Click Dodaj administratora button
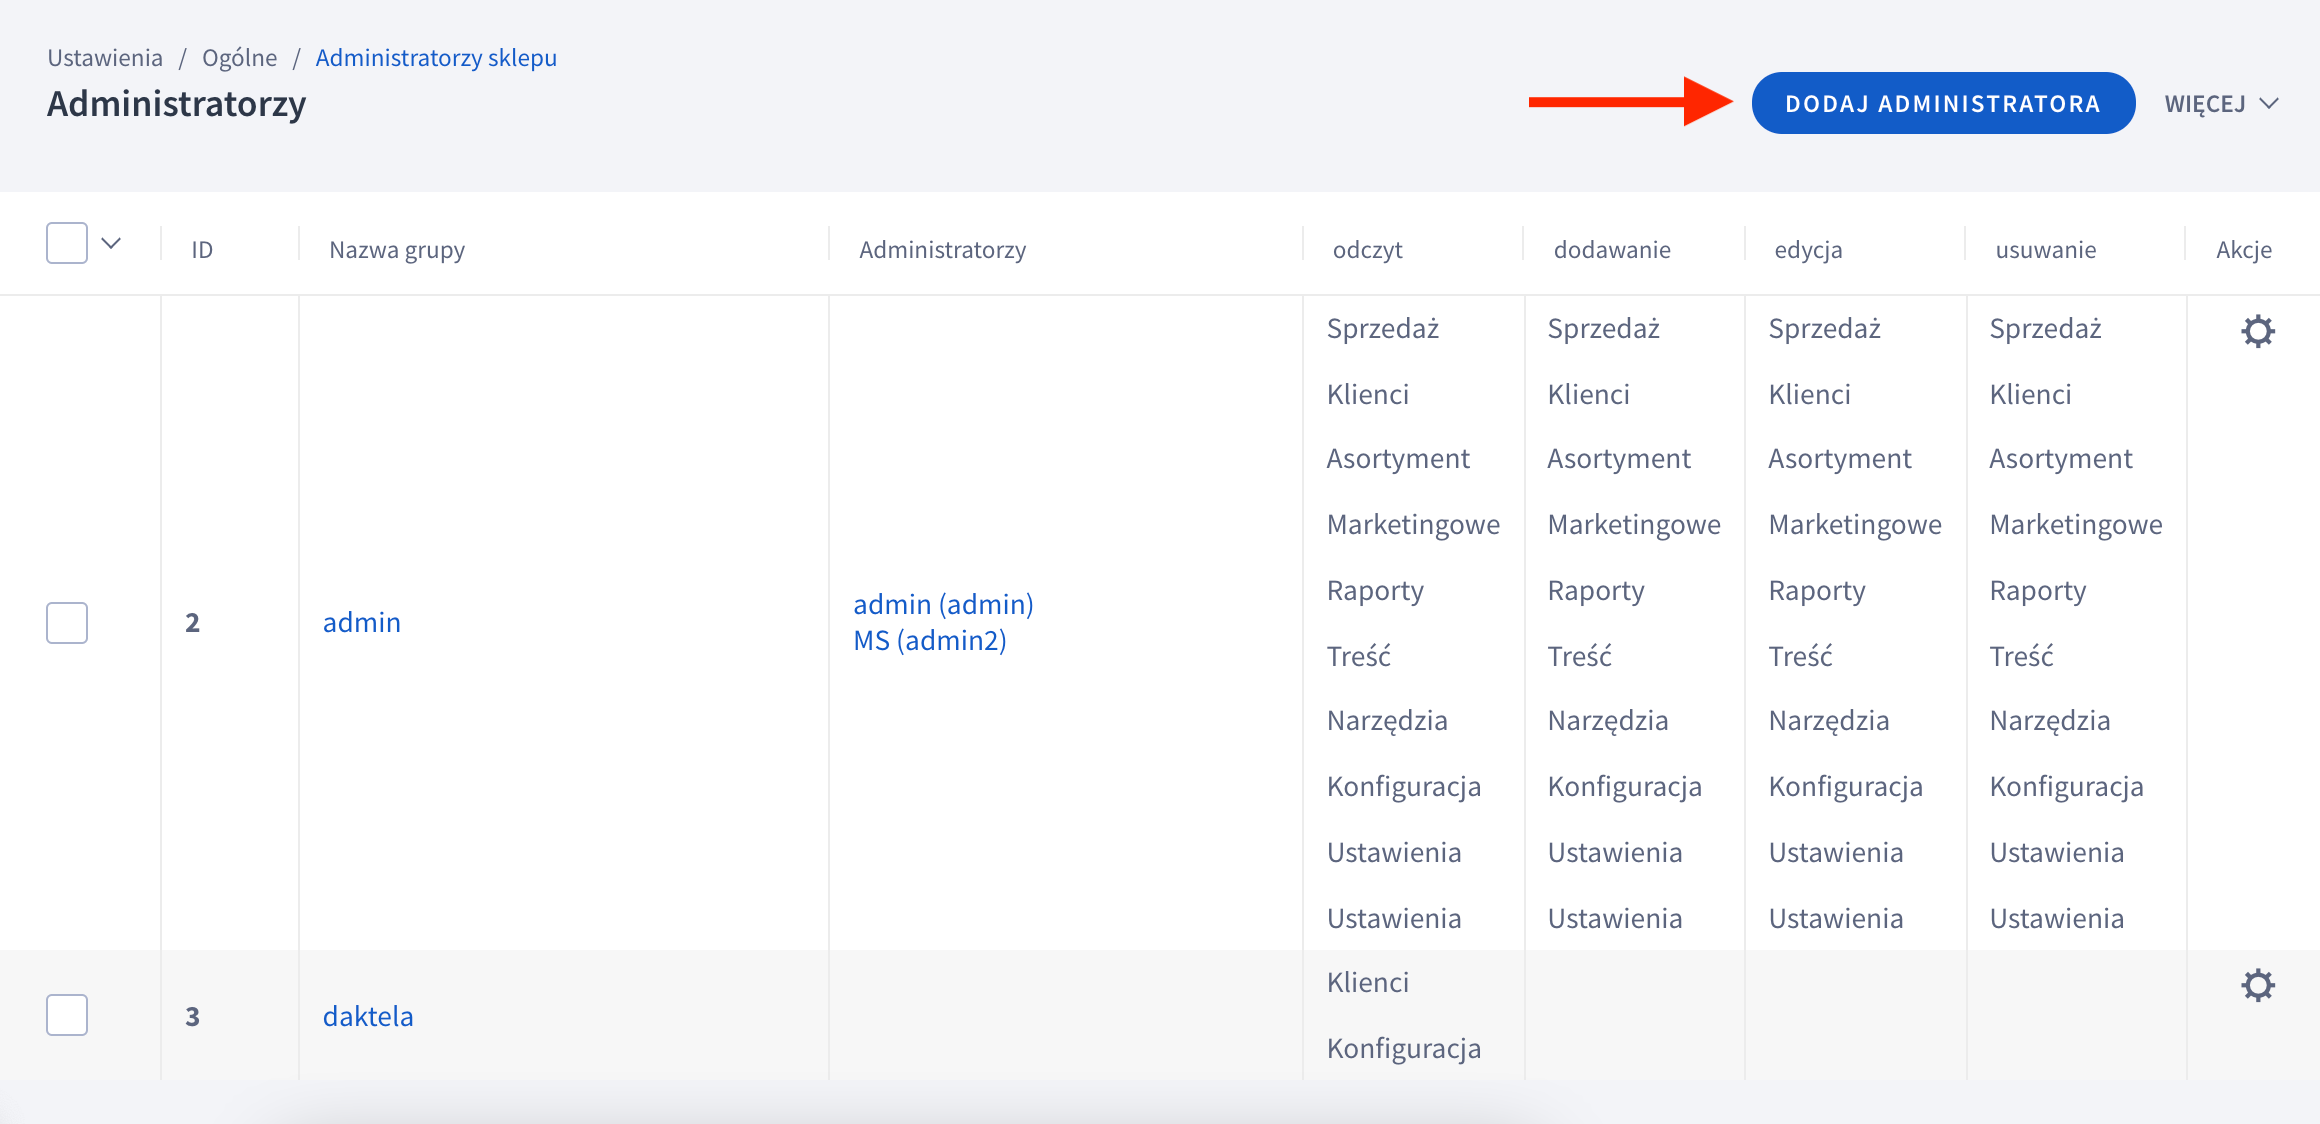This screenshot has width=2320, height=1124. coord(1942,104)
